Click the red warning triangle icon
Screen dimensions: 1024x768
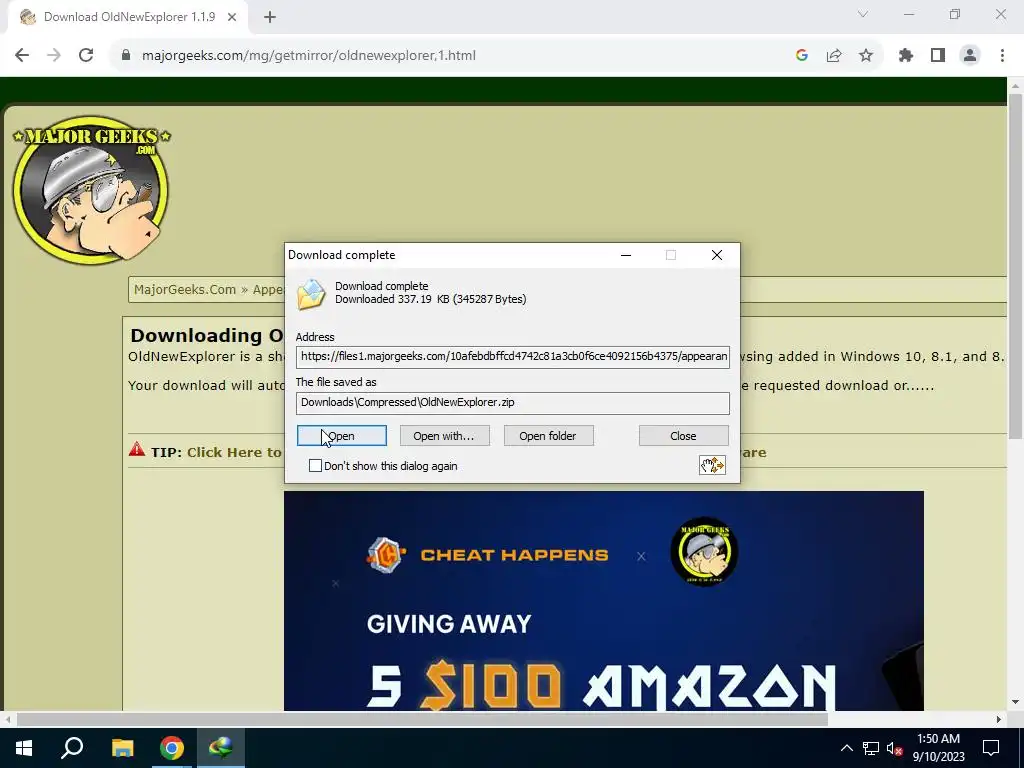coord(136,450)
